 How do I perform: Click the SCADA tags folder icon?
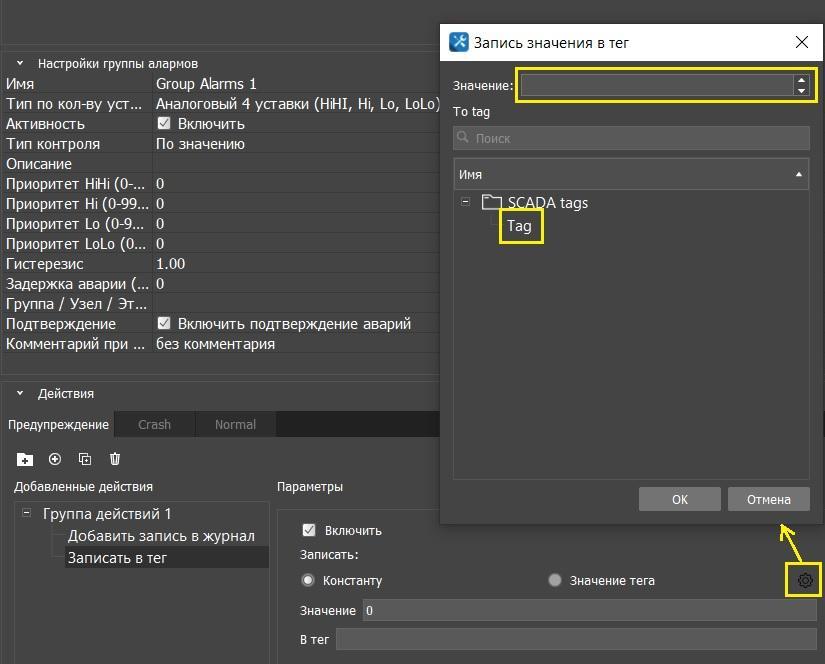[x=491, y=203]
